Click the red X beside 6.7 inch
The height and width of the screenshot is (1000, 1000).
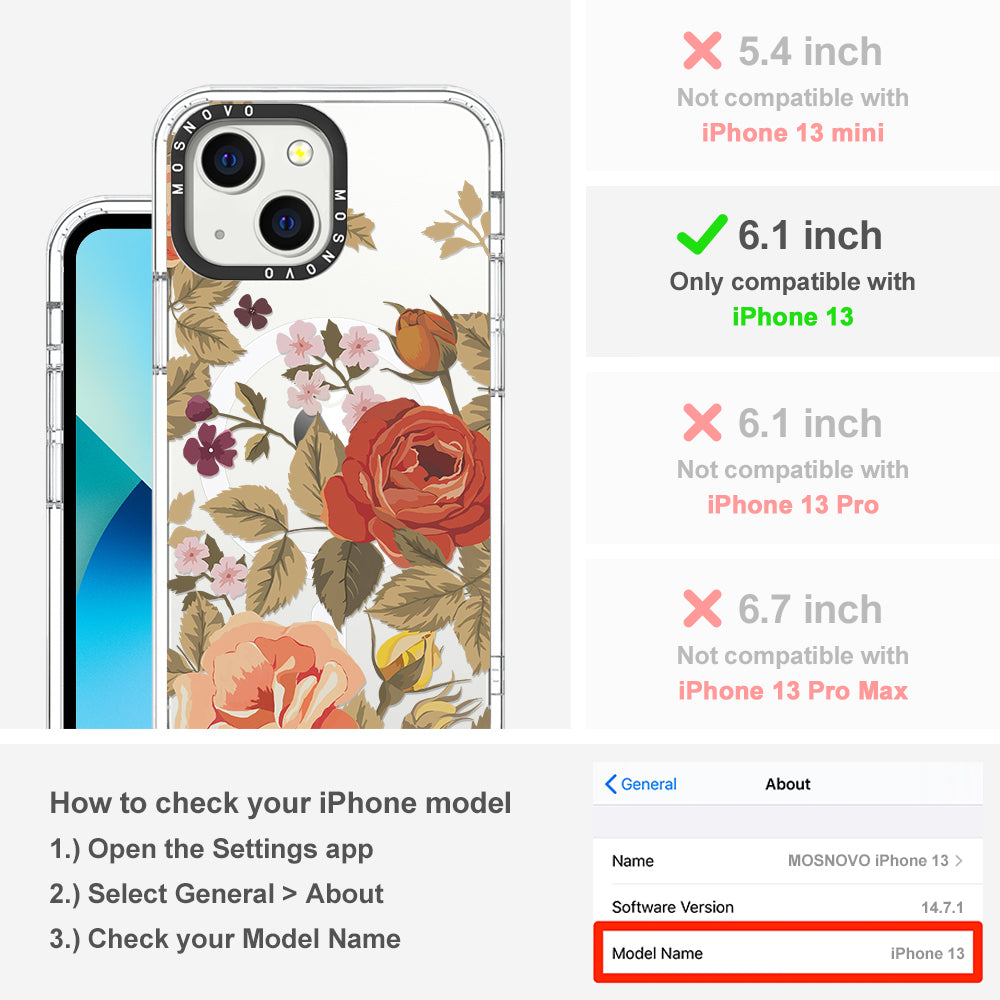tap(702, 608)
